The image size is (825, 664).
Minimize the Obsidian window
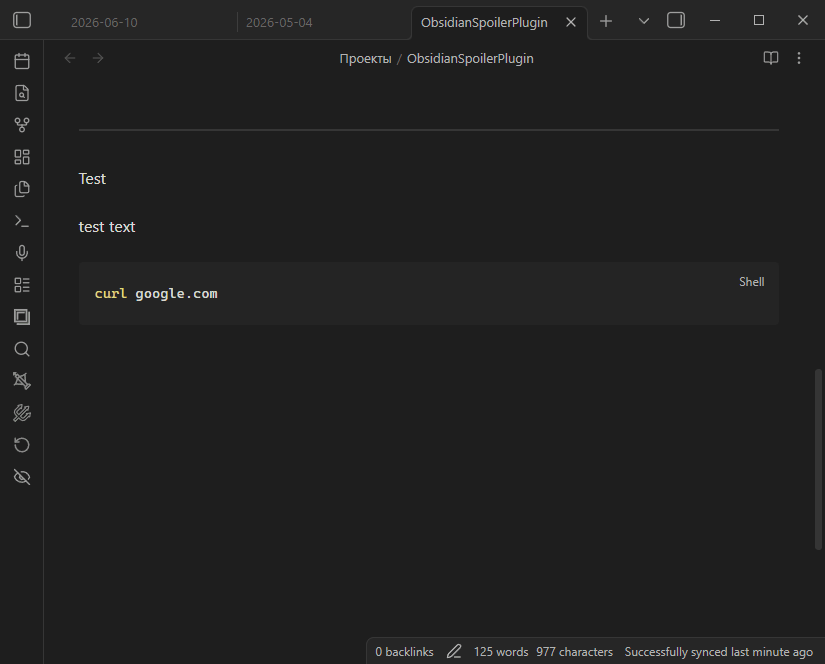[715, 21]
